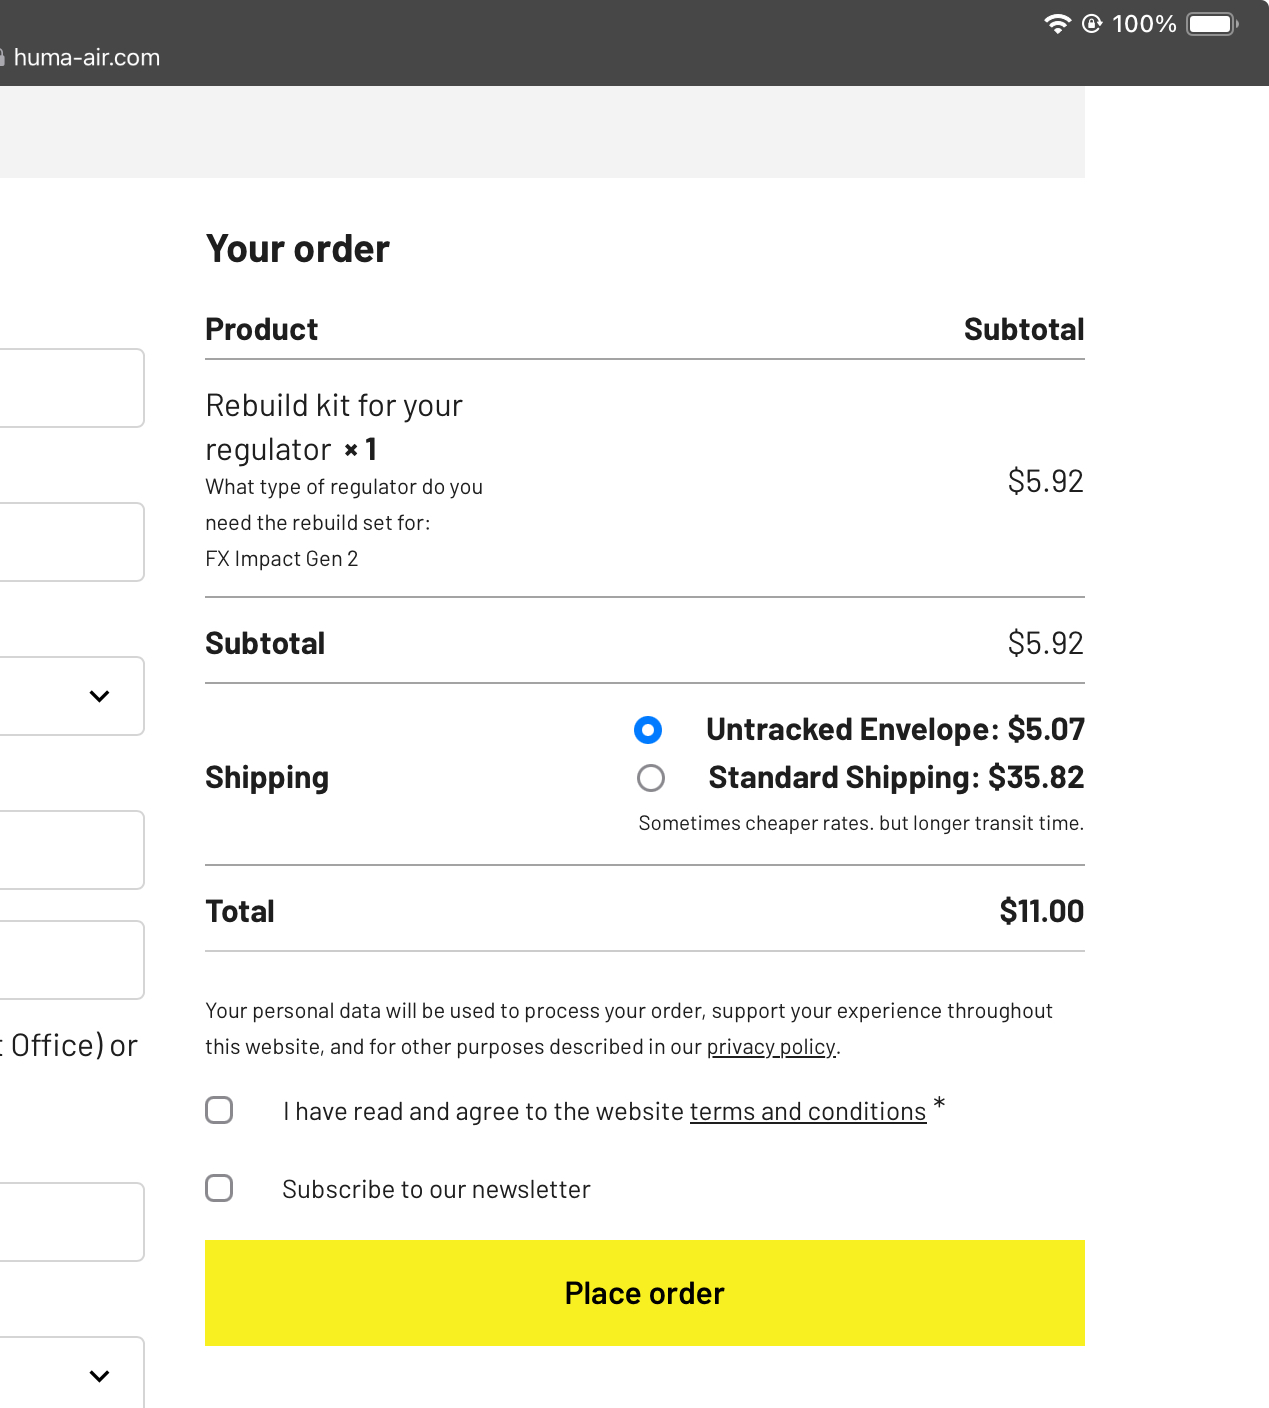The width and height of the screenshot is (1269, 1408).
Task: Click the field just above Office text
Action: pyautogui.click(x=72, y=960)
